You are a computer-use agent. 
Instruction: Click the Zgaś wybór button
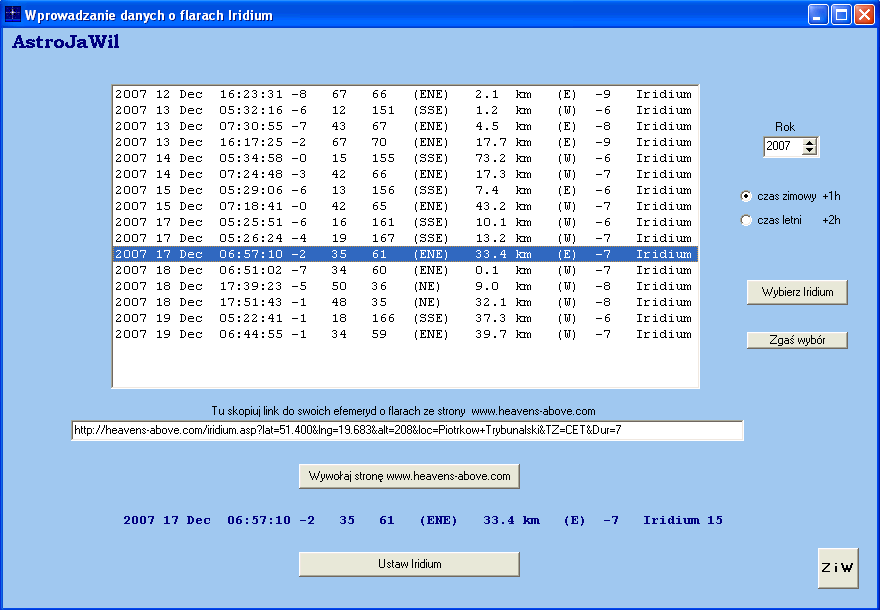[797, 340]
